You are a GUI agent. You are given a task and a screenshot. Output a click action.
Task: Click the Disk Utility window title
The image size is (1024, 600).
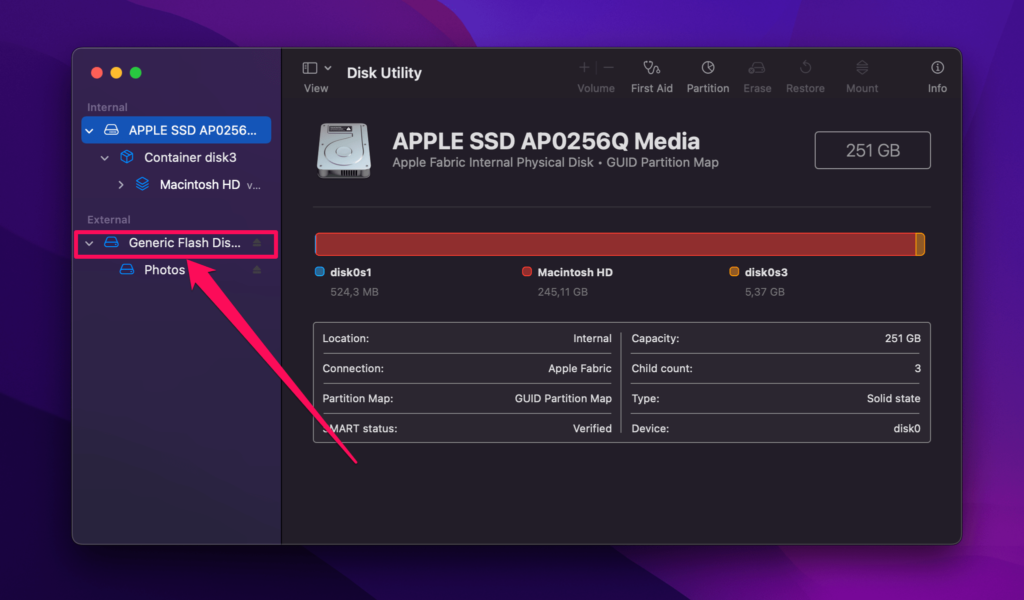tap(384, 72)
